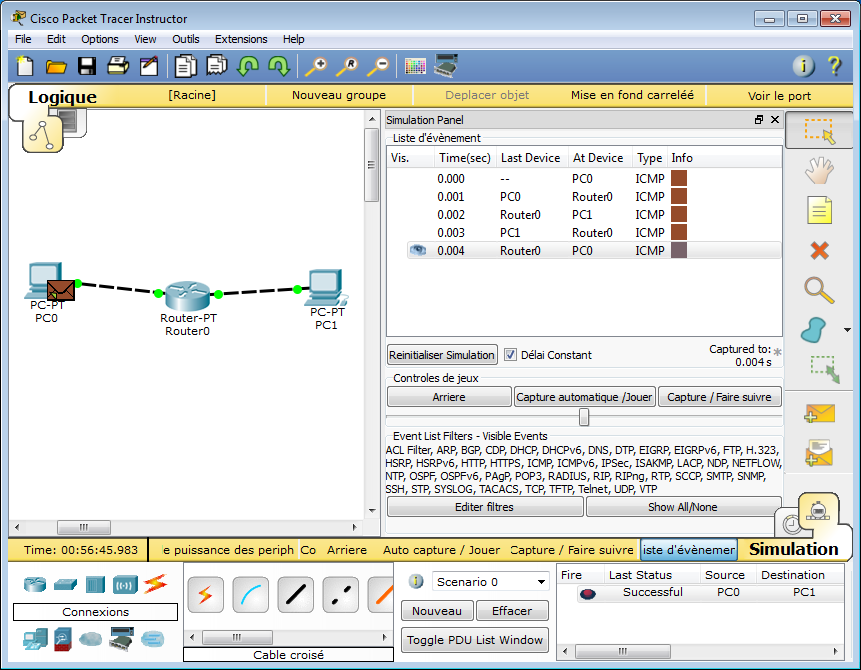The width and height of the screenshot is (861, 670).
Task: Toggle Délai Constant checkbox
Action: [x=510, y=355]
